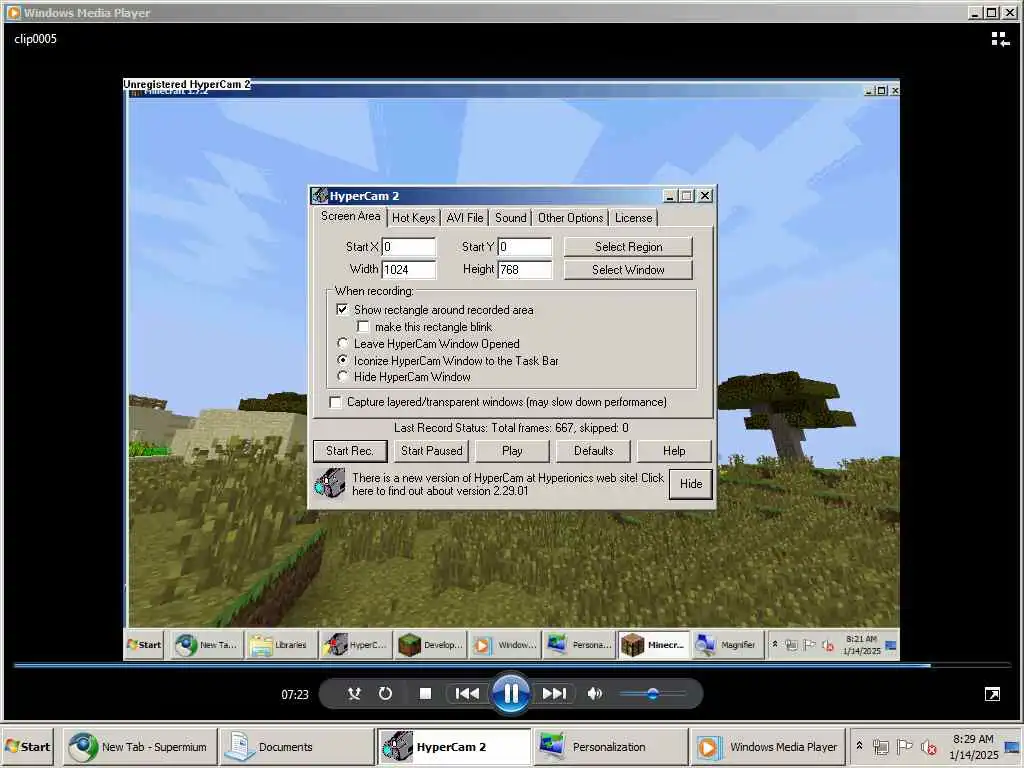Open the Sound tab
1024x768 pixels.
pyautogui.click(x=511, y=218)
